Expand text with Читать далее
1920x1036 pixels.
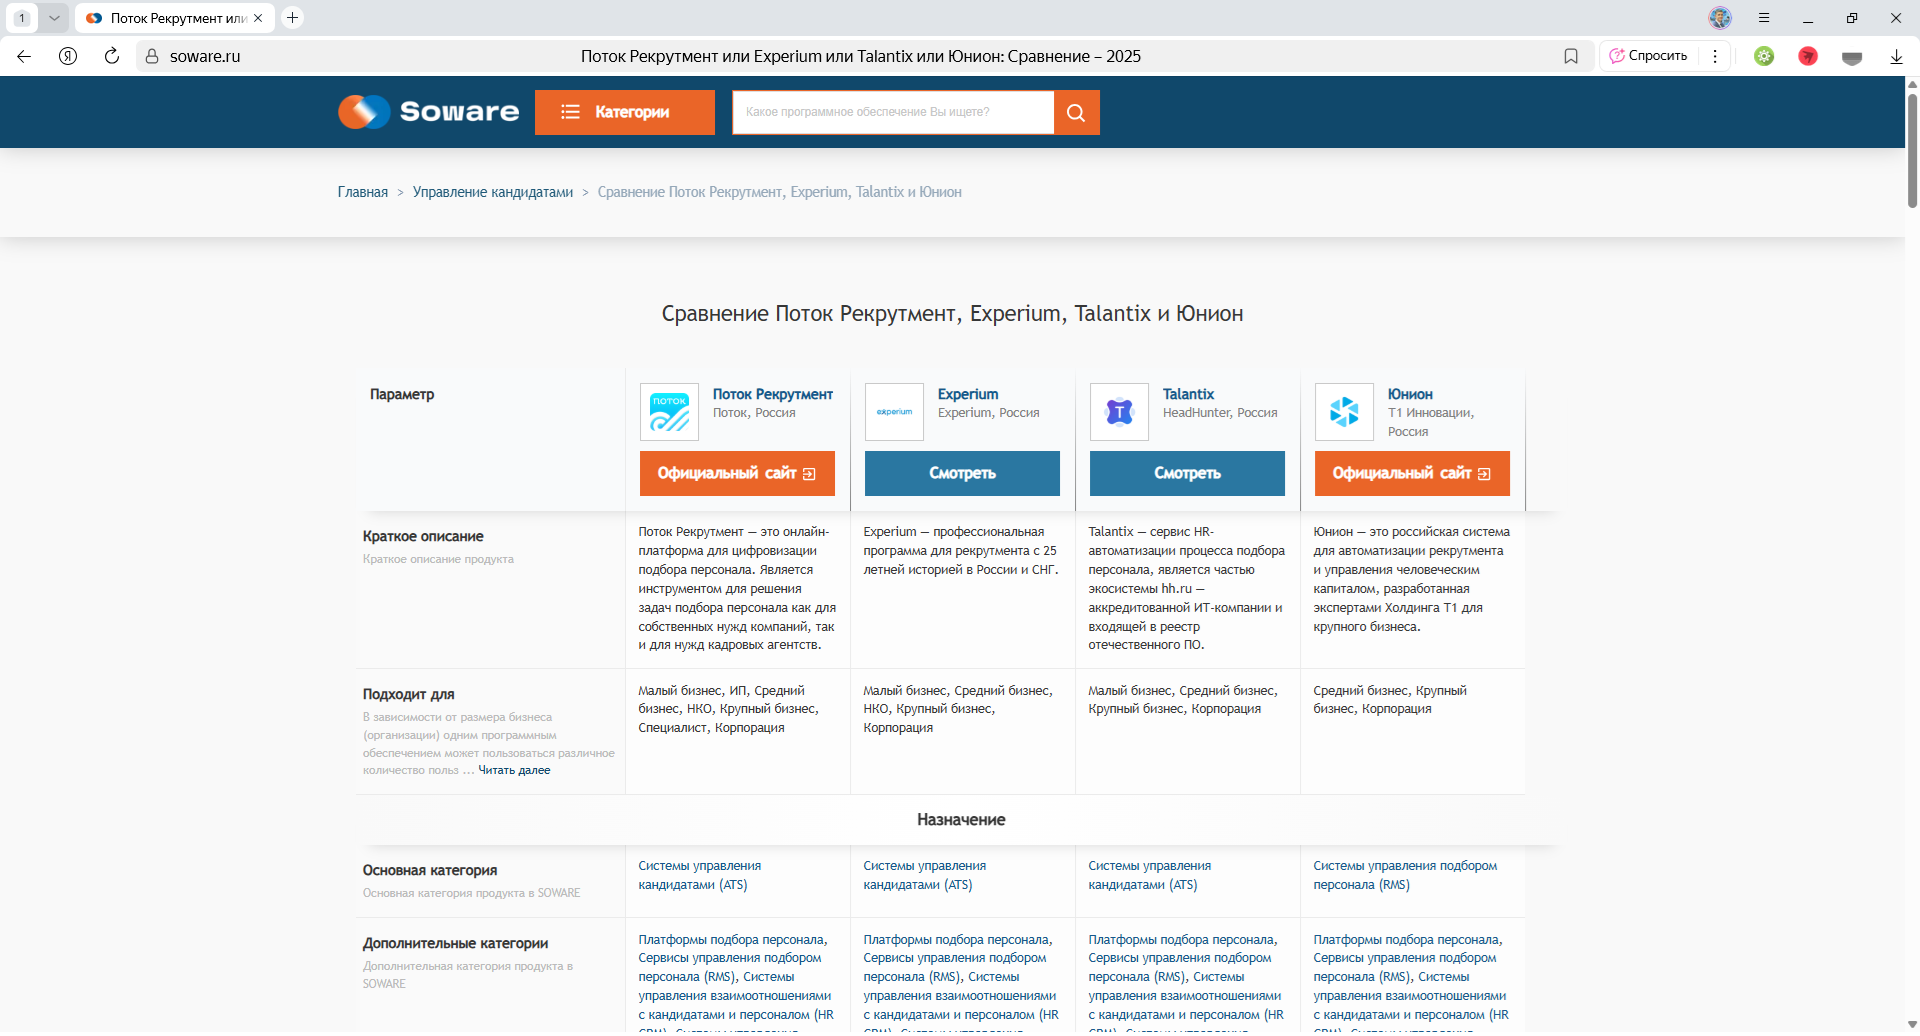[514, 771]
